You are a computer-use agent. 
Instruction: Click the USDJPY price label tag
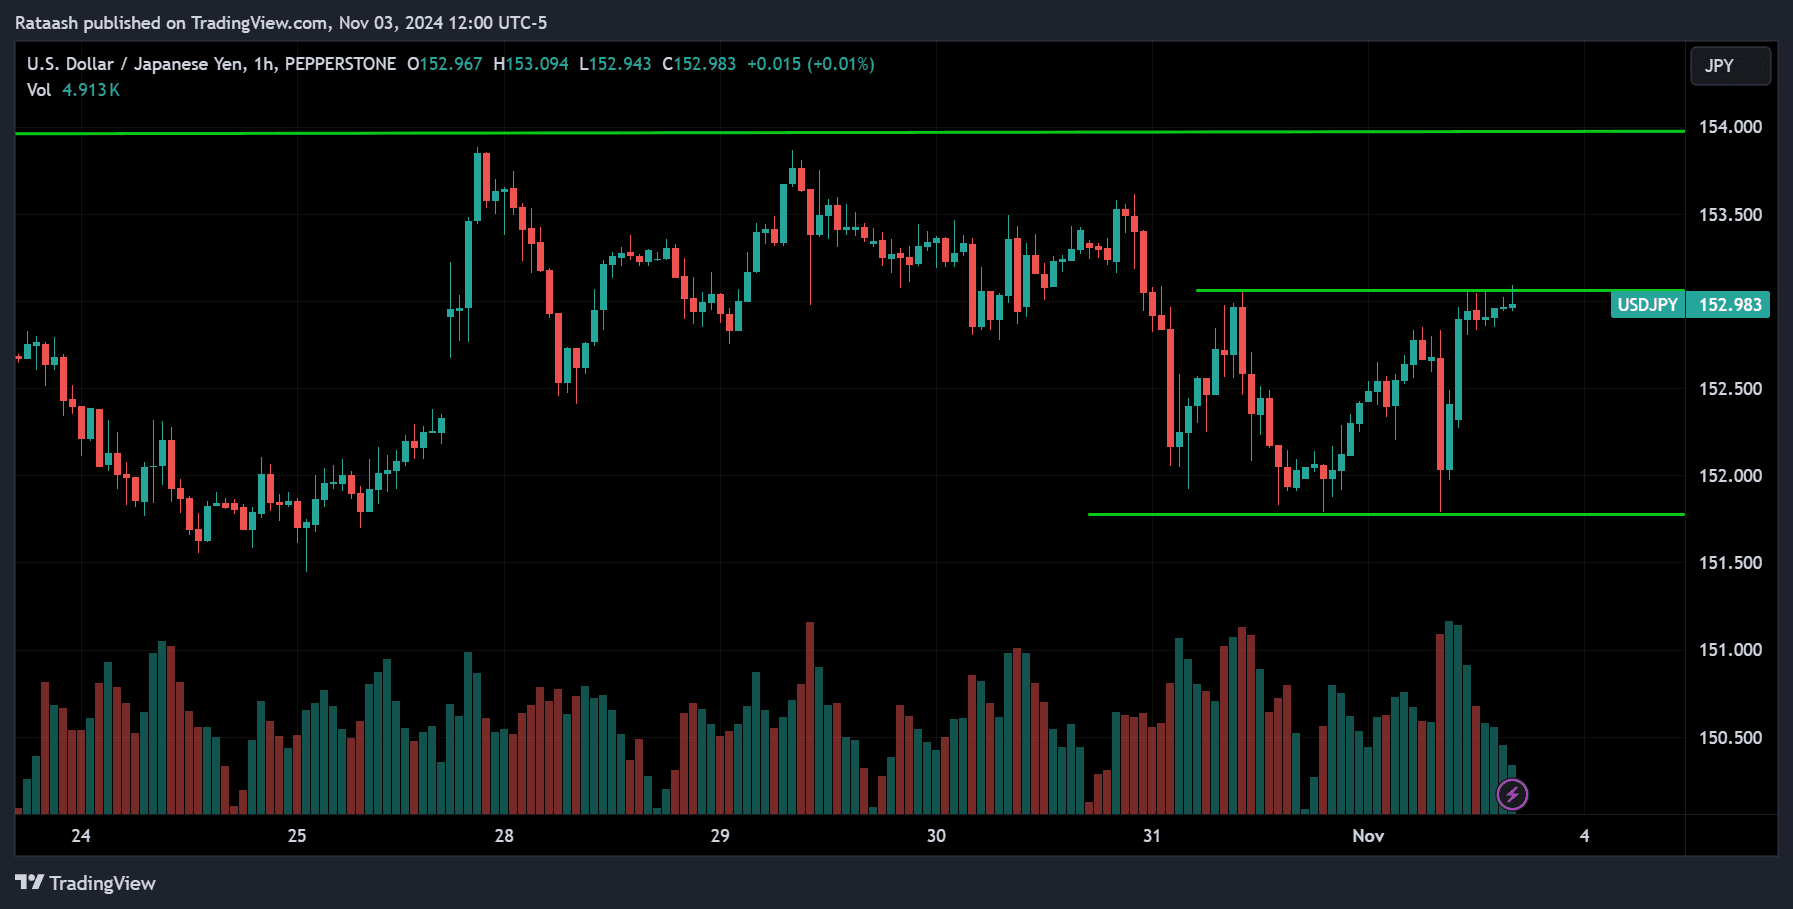pyautogui.click(x=1648, y=305)
